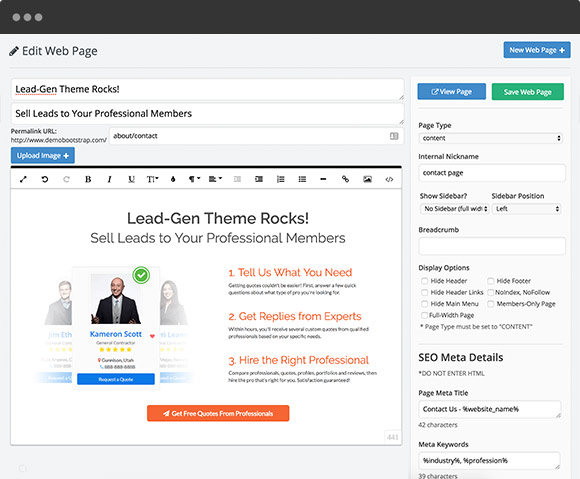
Task: Click heart icon on Kameron Scott card
Action: (152, 336)
